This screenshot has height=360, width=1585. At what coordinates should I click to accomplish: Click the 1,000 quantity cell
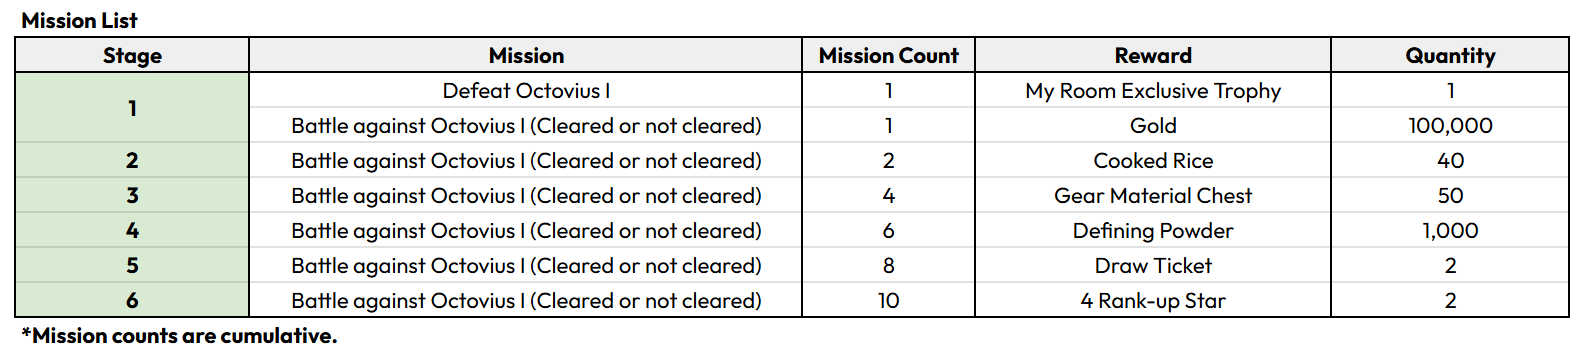[1450, 230]
